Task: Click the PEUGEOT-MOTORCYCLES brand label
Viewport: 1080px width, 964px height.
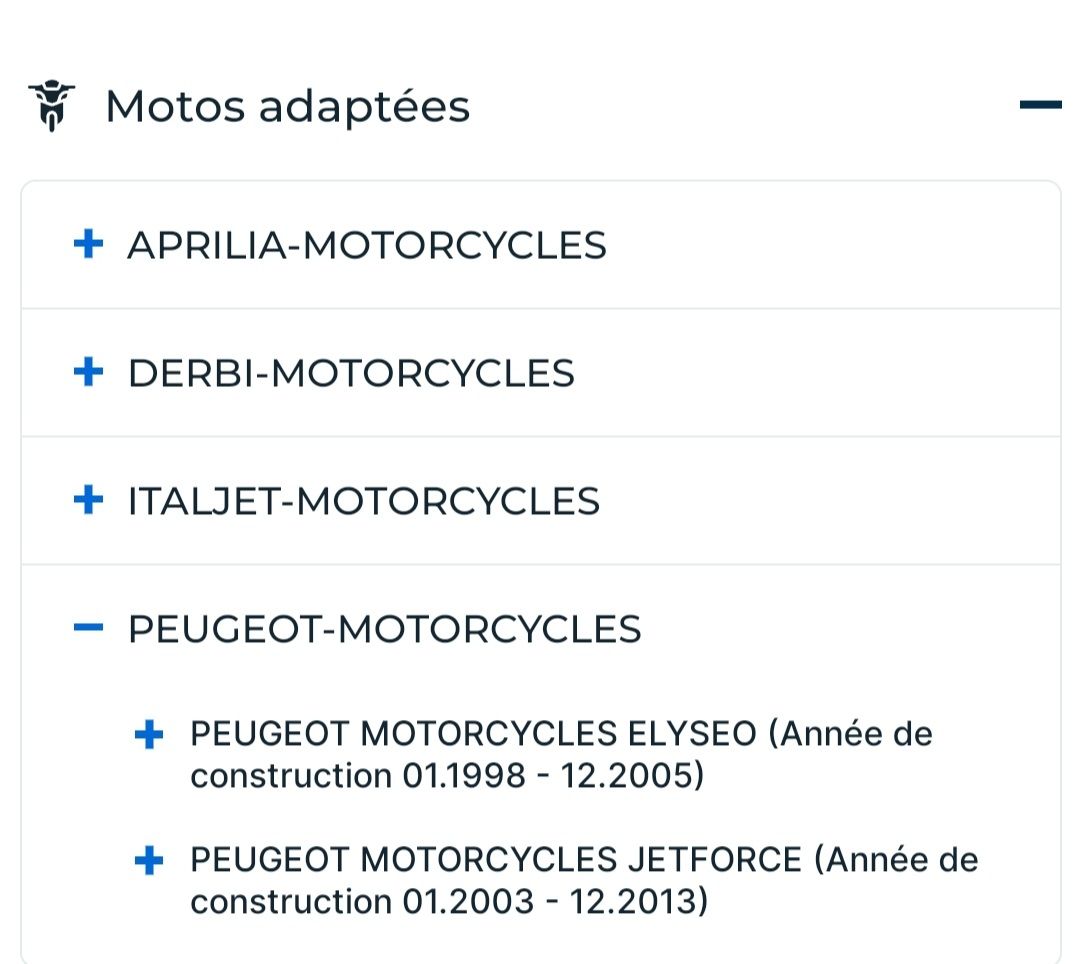Action: point(384,629)
